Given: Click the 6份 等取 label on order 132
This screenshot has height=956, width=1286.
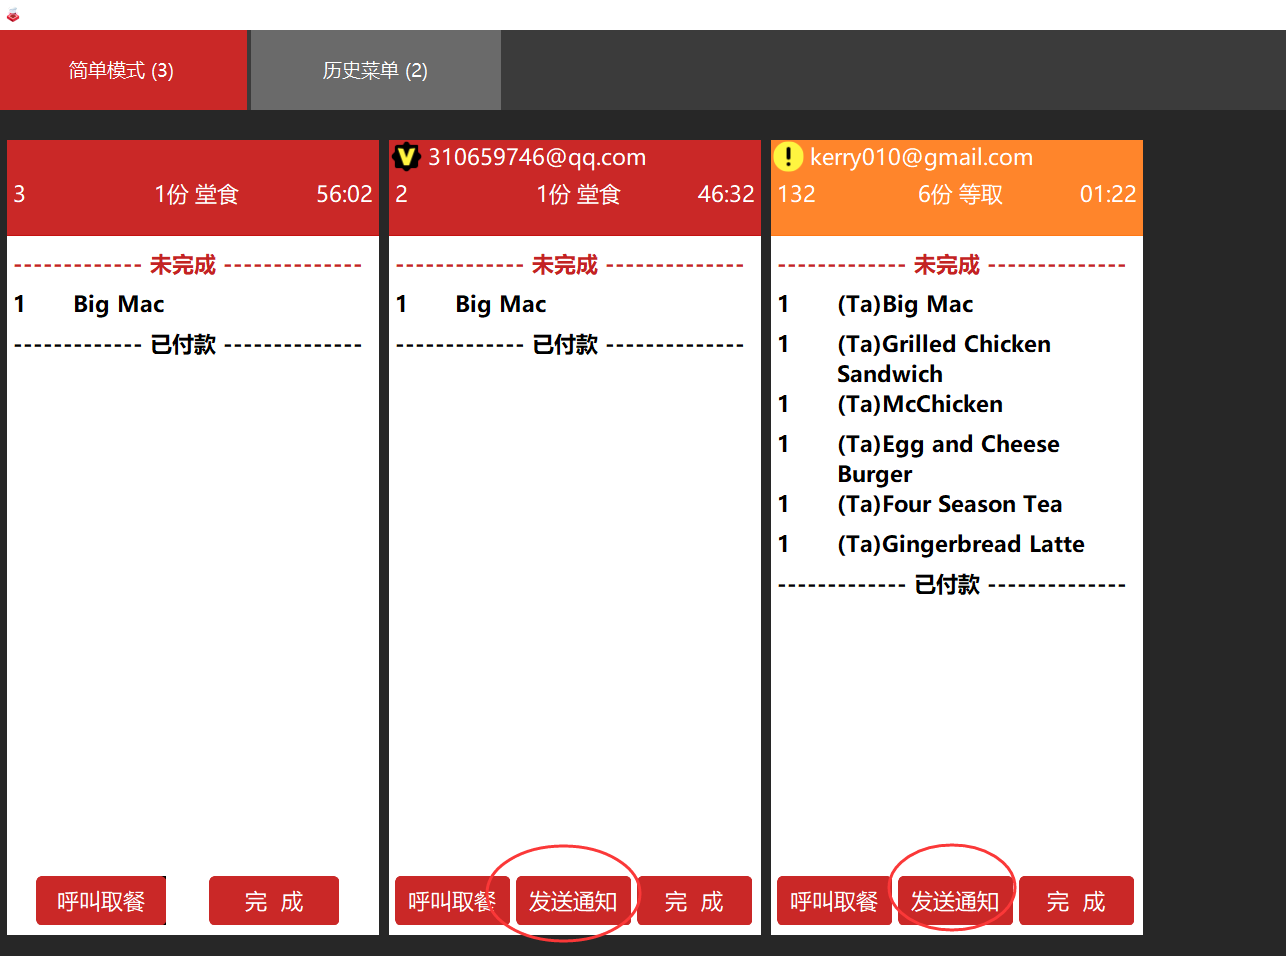Looking at the screenshot, I should [x=960, y=194].
